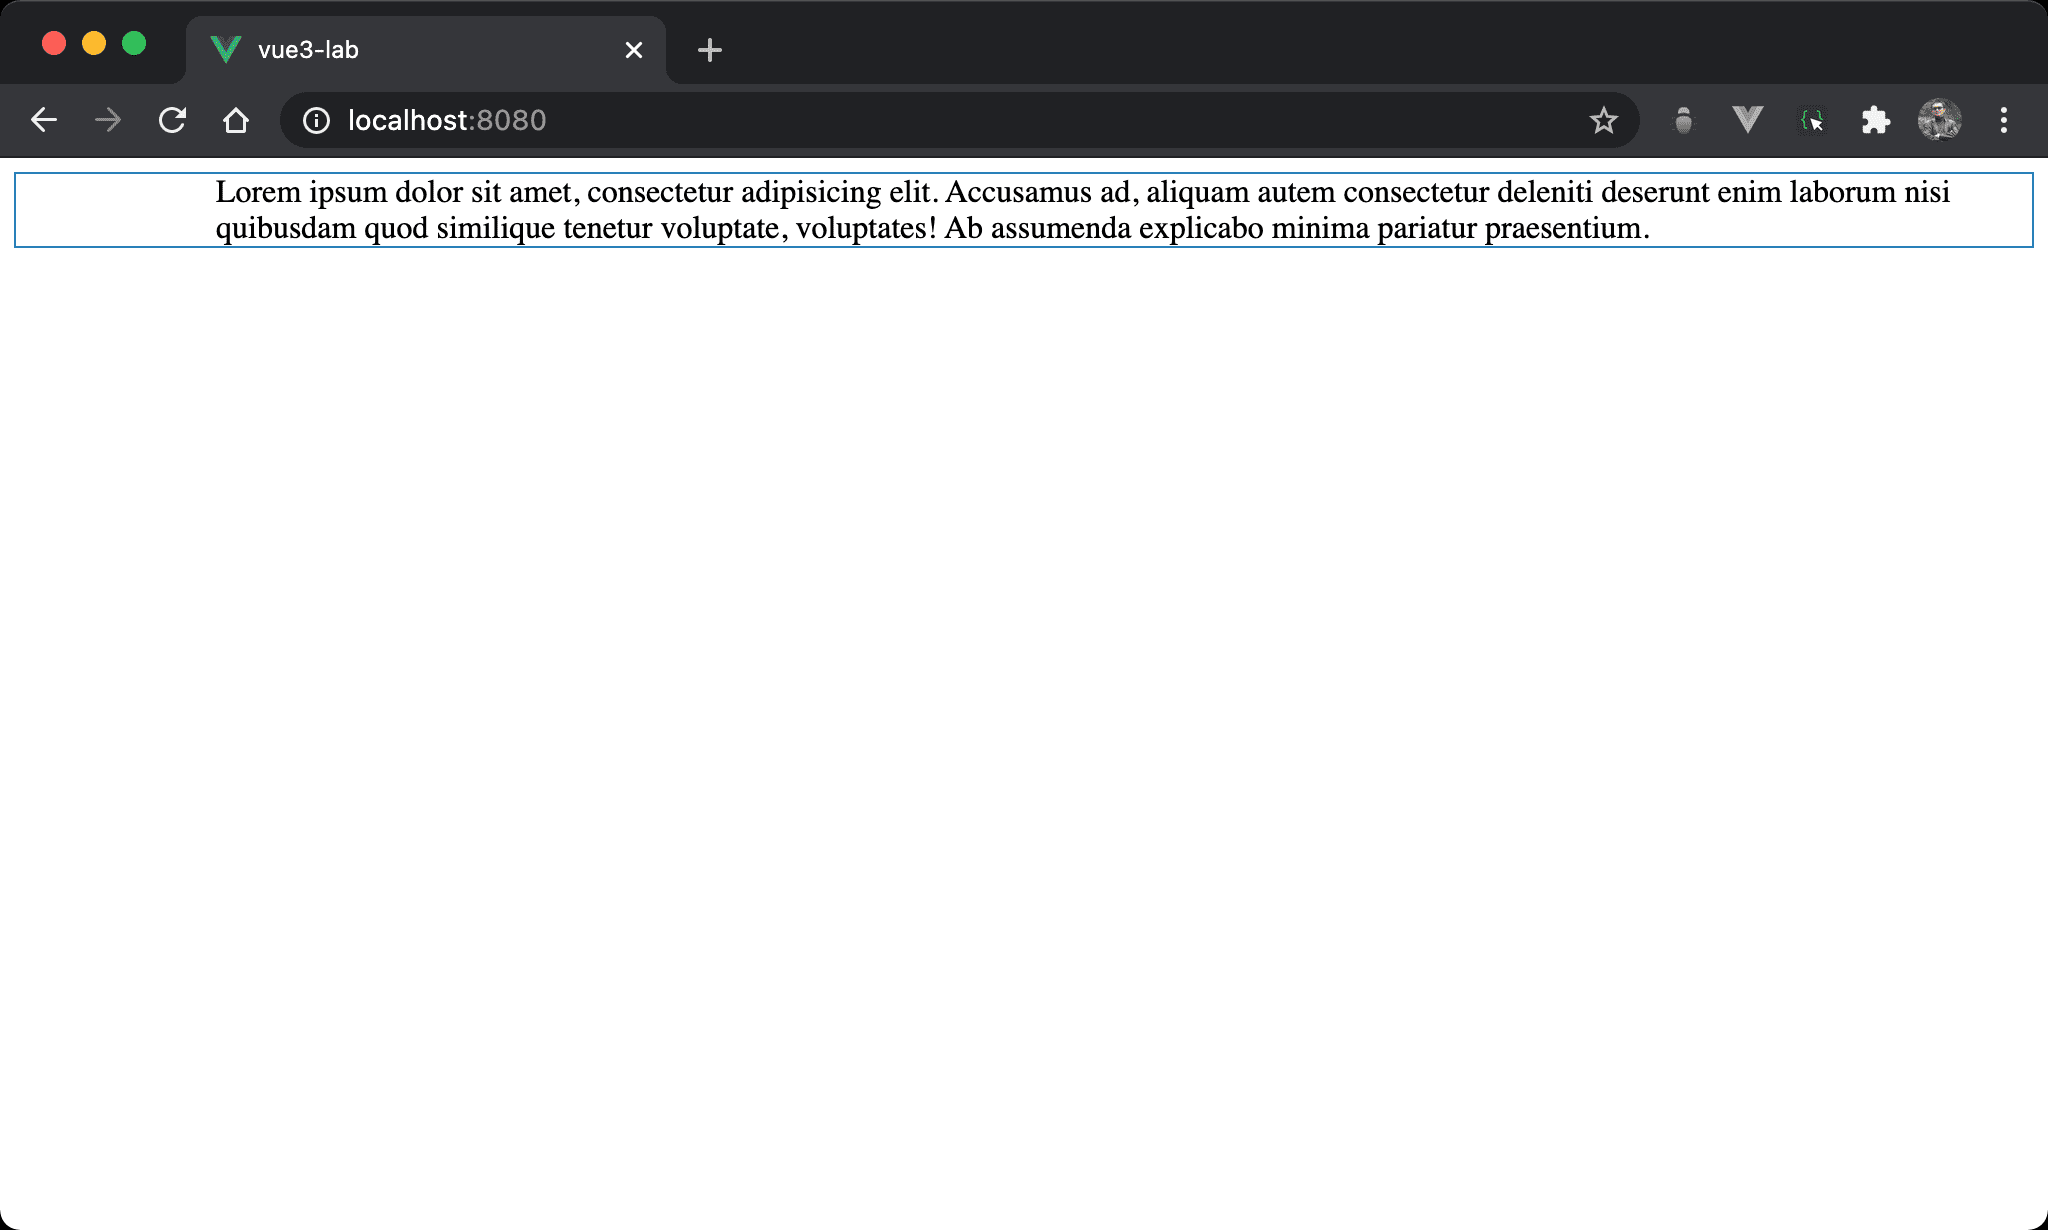This screenshot has width=2048, height=1230.
Task: Close the vue3-lab tab
Action: tap(634, 50)
